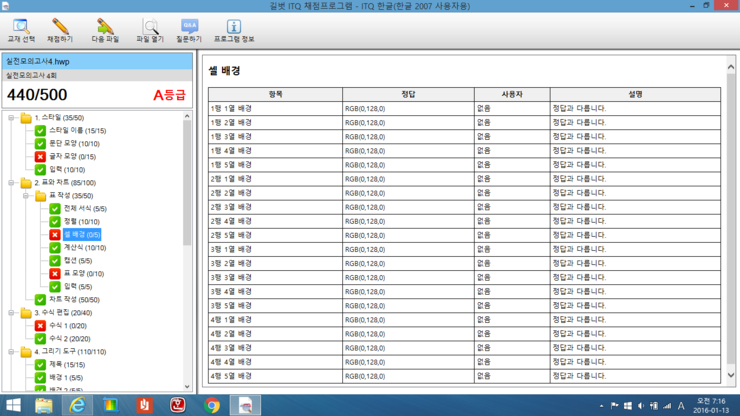Collapse the 2. 표와 차트 folder node
The image size is (740, 416).
click(x=12, y=183)
